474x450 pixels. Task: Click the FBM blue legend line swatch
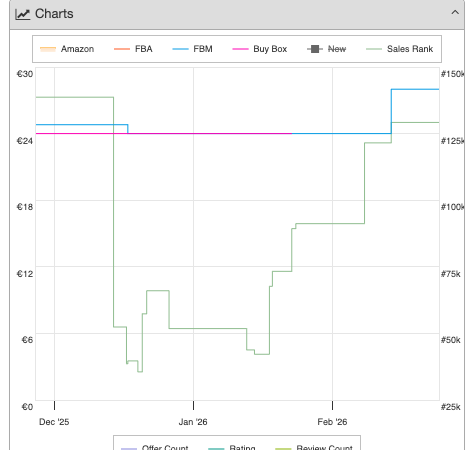click(x=180, y=49)
